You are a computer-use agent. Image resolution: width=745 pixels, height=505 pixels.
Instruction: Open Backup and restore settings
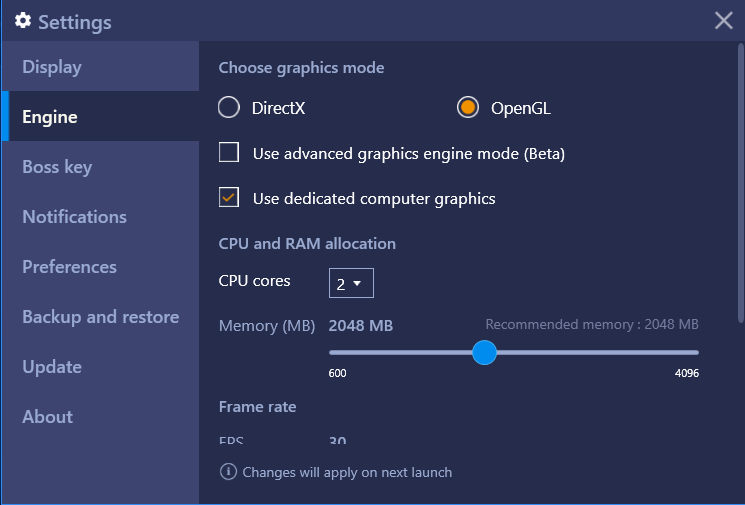(100, 316)
